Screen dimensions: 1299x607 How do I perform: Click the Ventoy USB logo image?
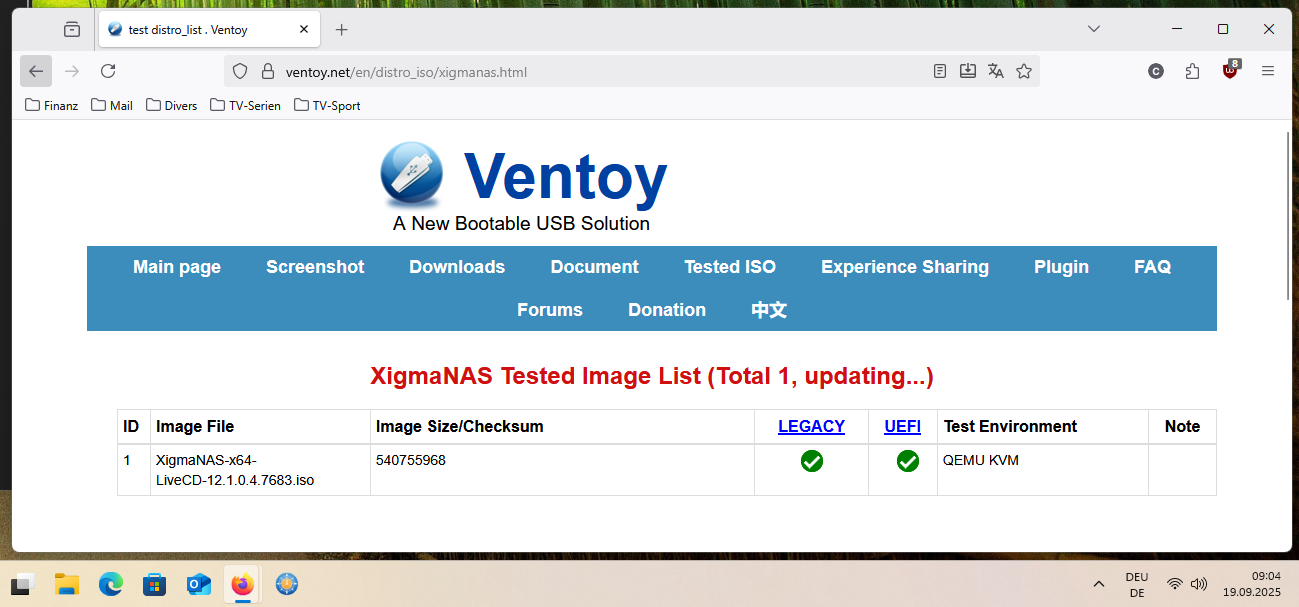tap(411, 177)
